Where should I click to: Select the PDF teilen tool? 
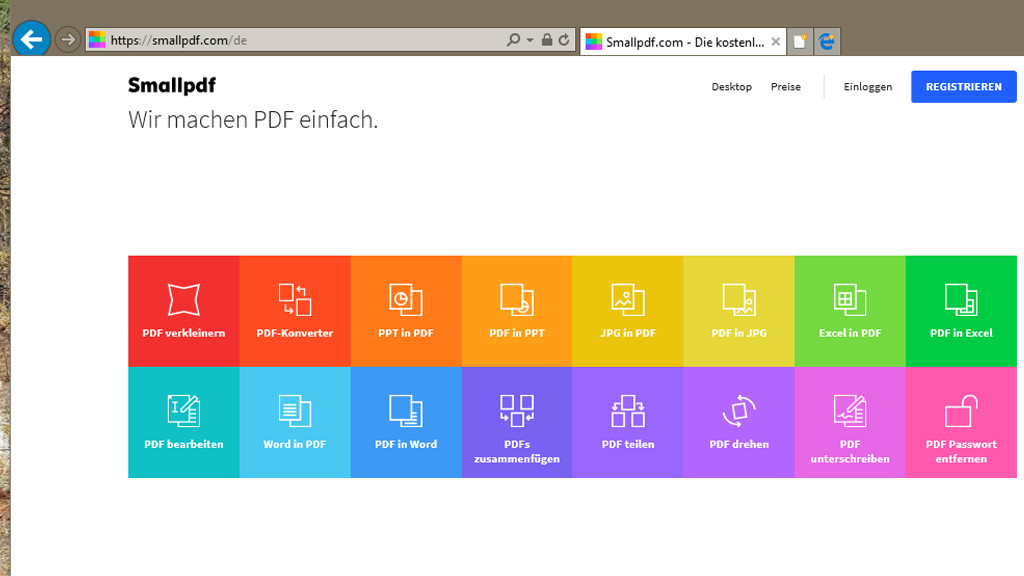click(x=628, y=421)
